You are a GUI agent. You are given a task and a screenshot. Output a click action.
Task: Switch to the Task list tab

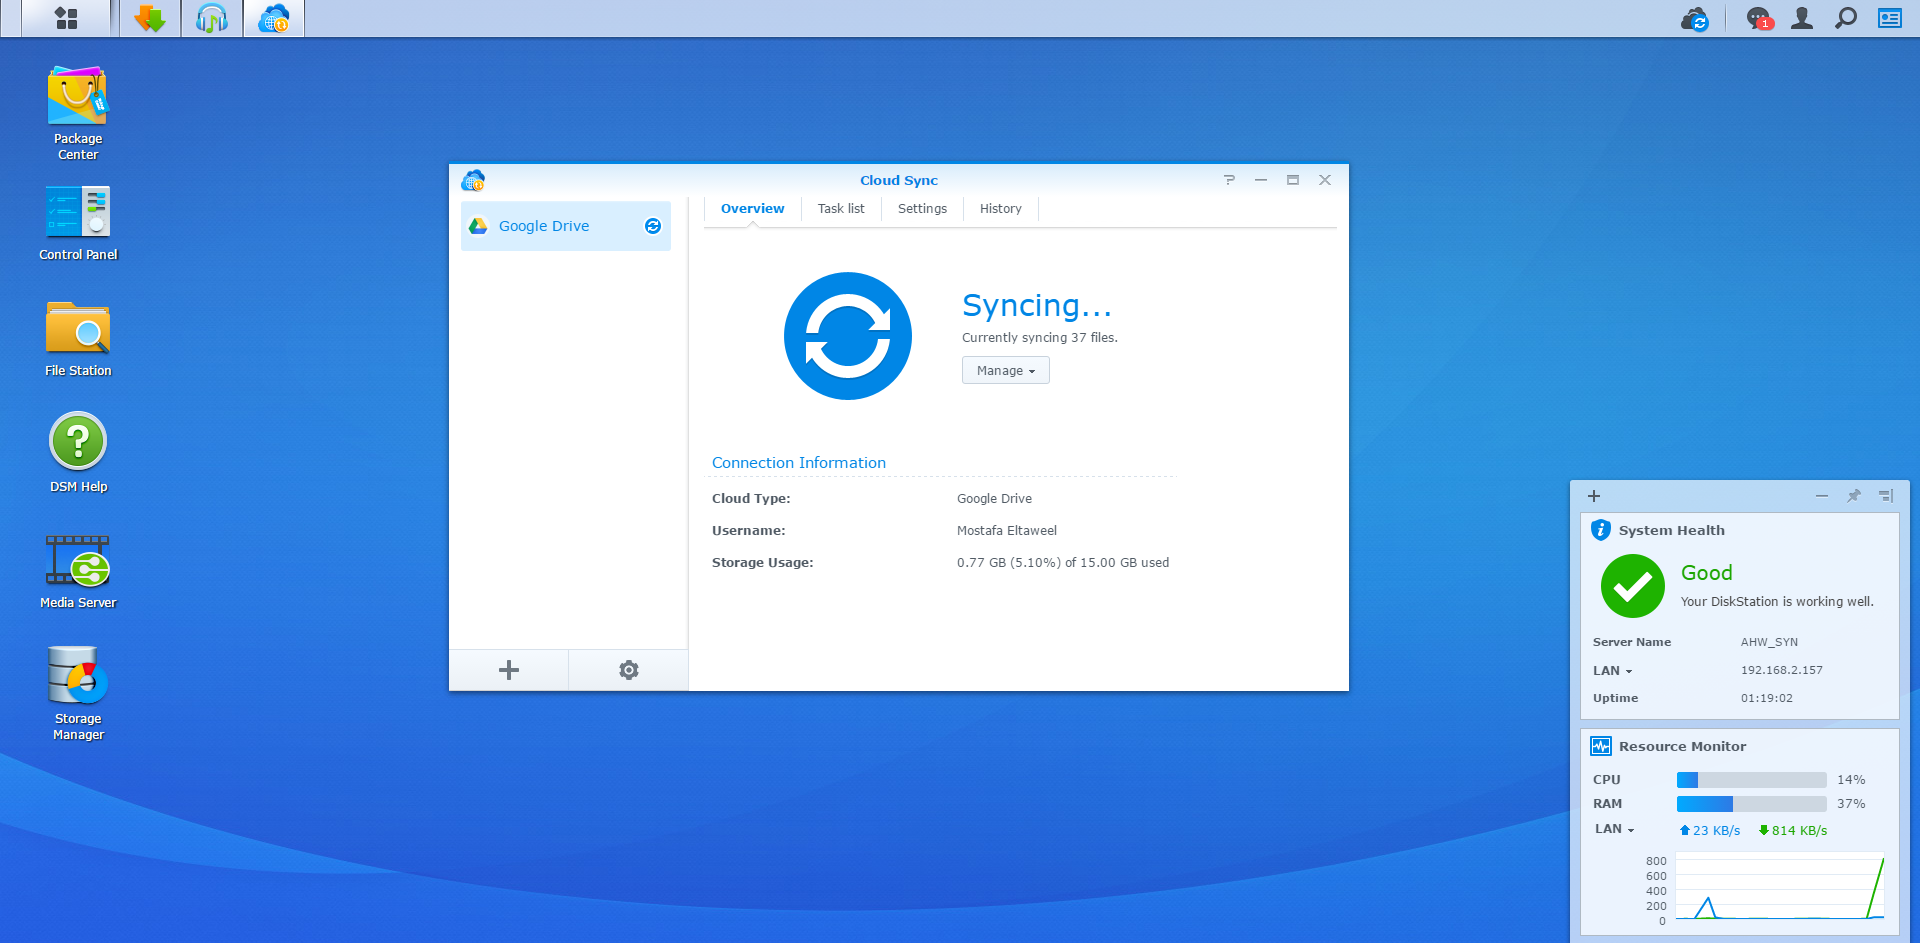tap(841, 209)
